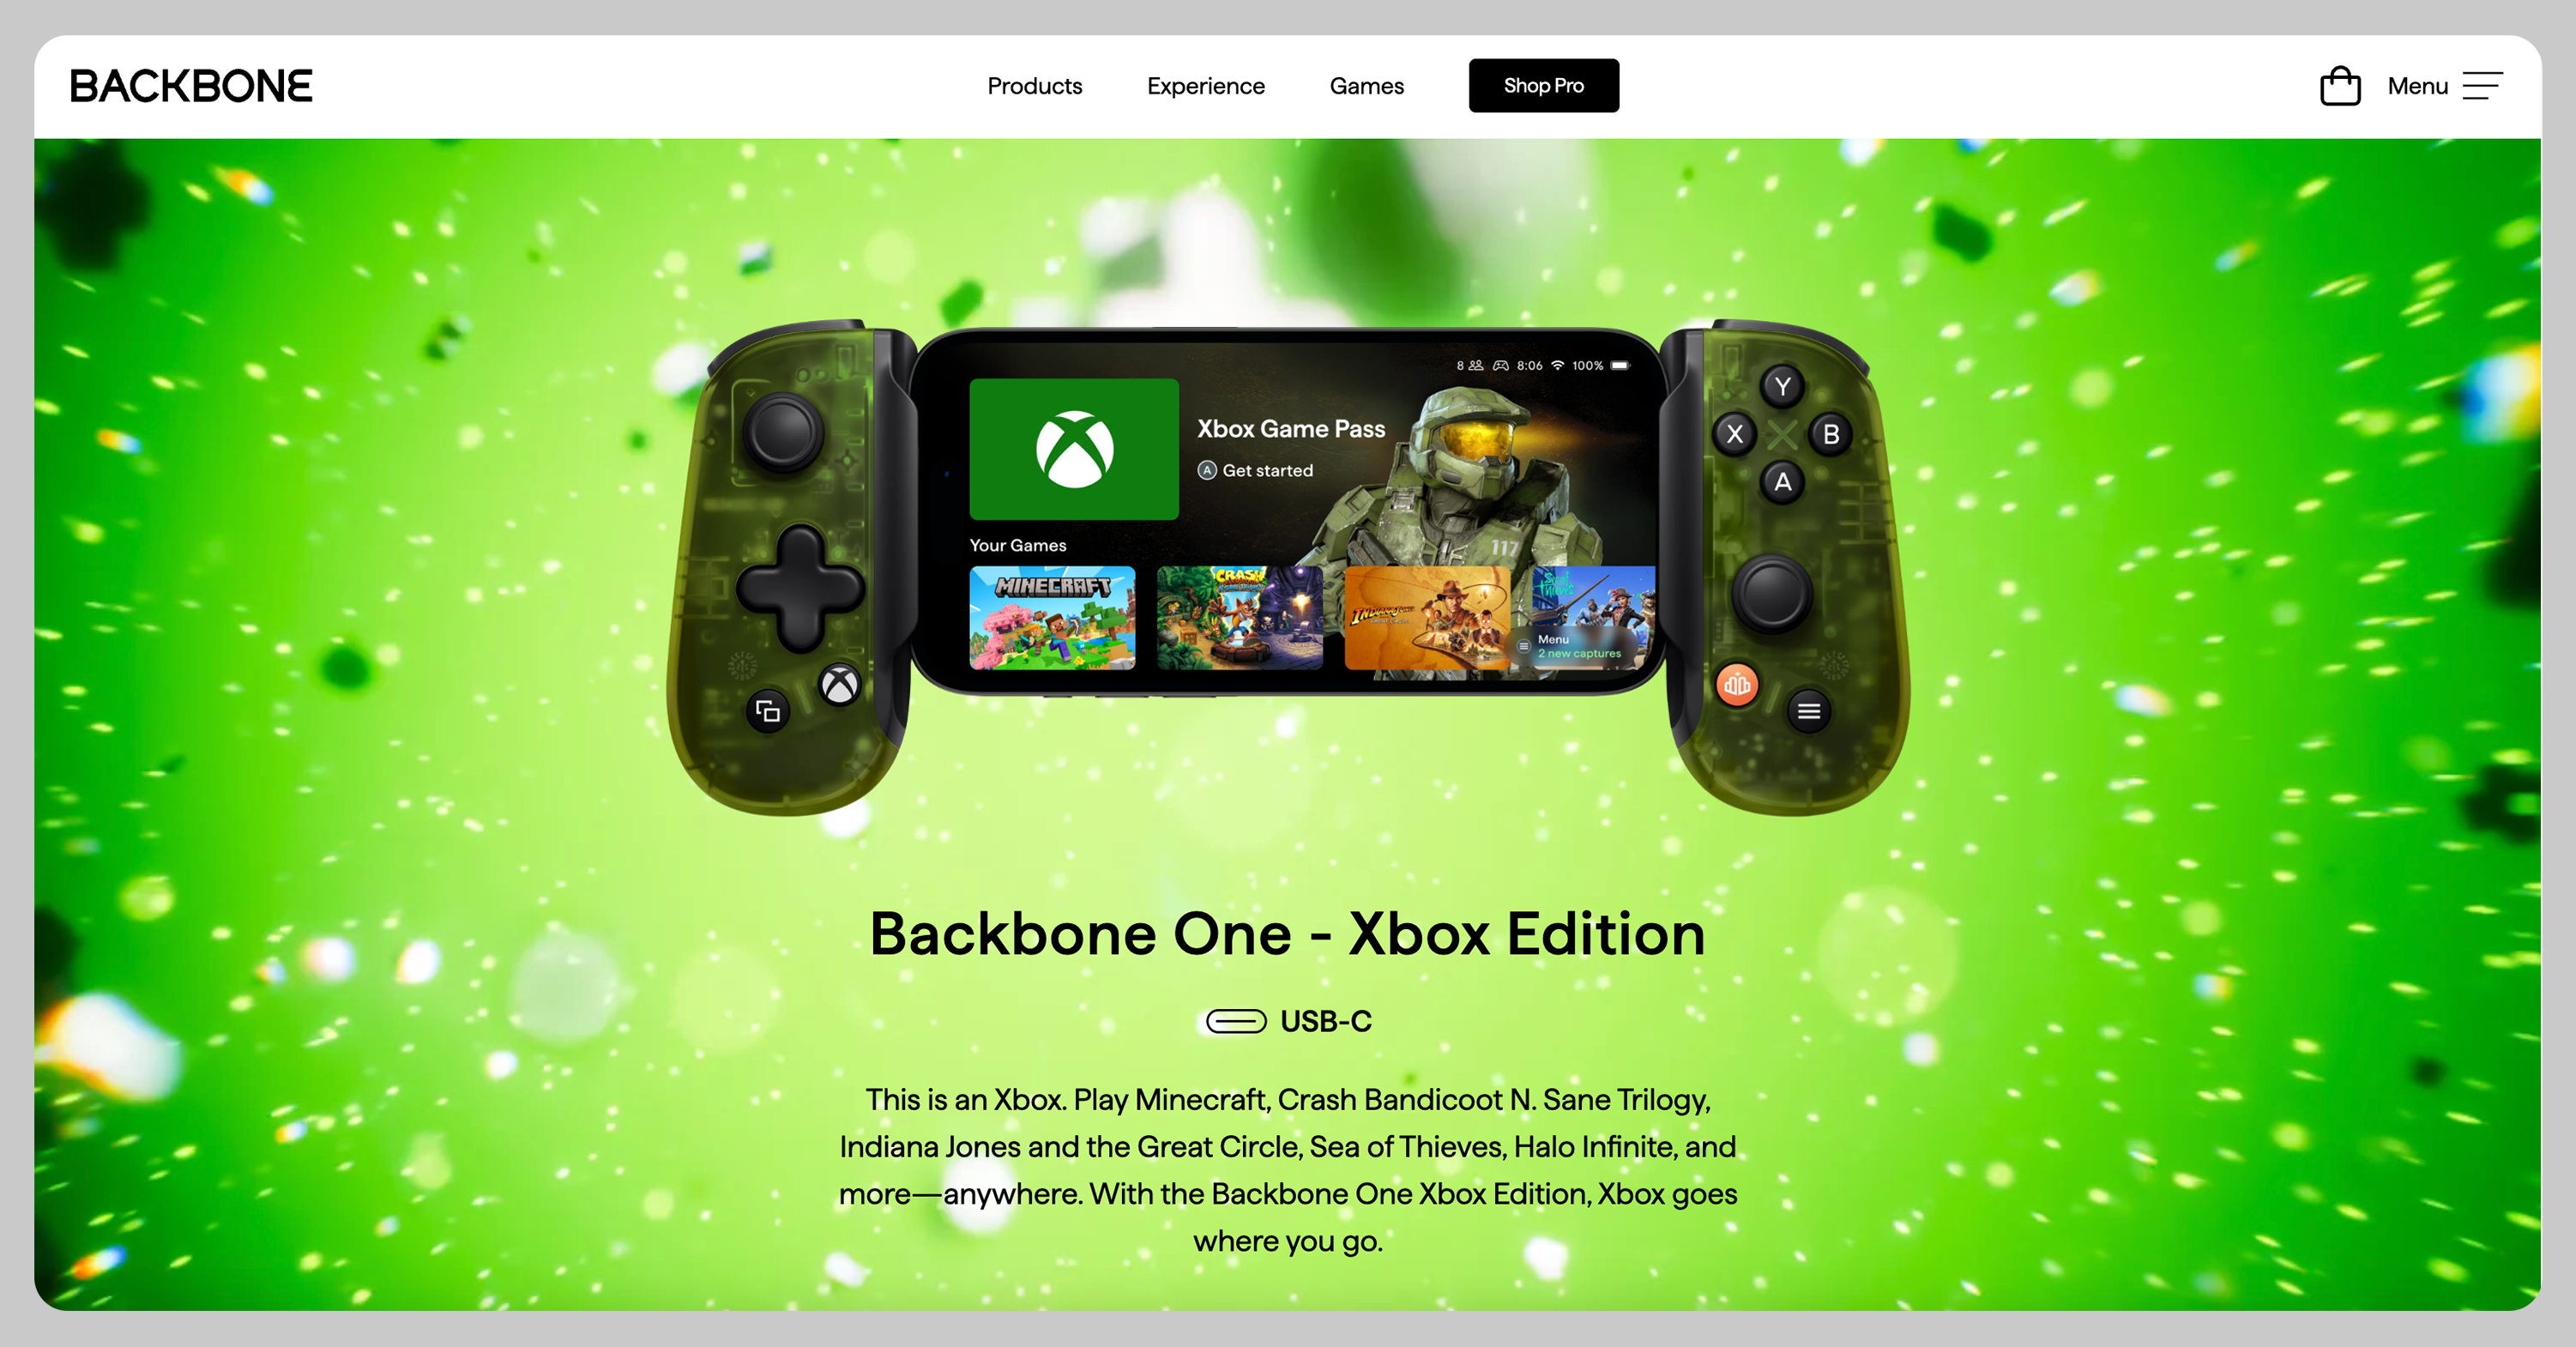The width and height of the screenshot is (2576, 1347).
Task: Open the hamburger Menu icon
Action: coord(2481,86)
